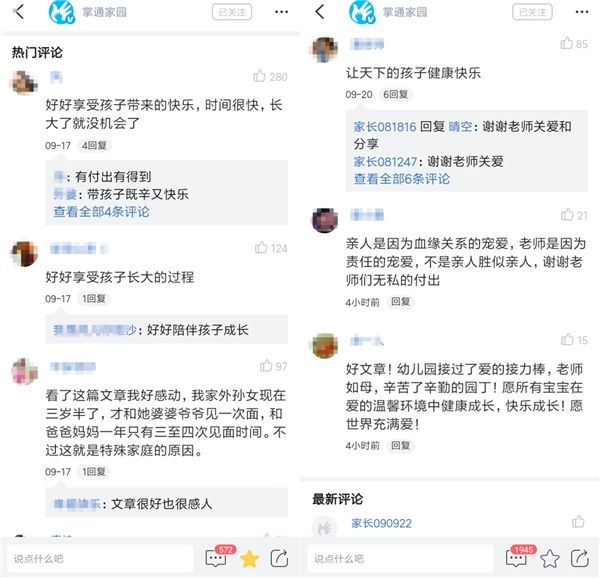Tap 回复 under the 21-like comment
Screen dimensions: 600x578
click(x=401, y=301)
